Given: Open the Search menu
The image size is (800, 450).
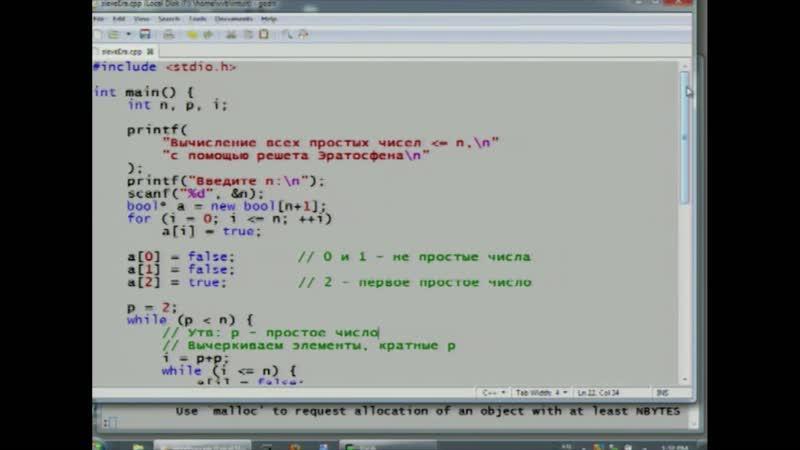Looking at the screenshot, I should click(169, 18).
